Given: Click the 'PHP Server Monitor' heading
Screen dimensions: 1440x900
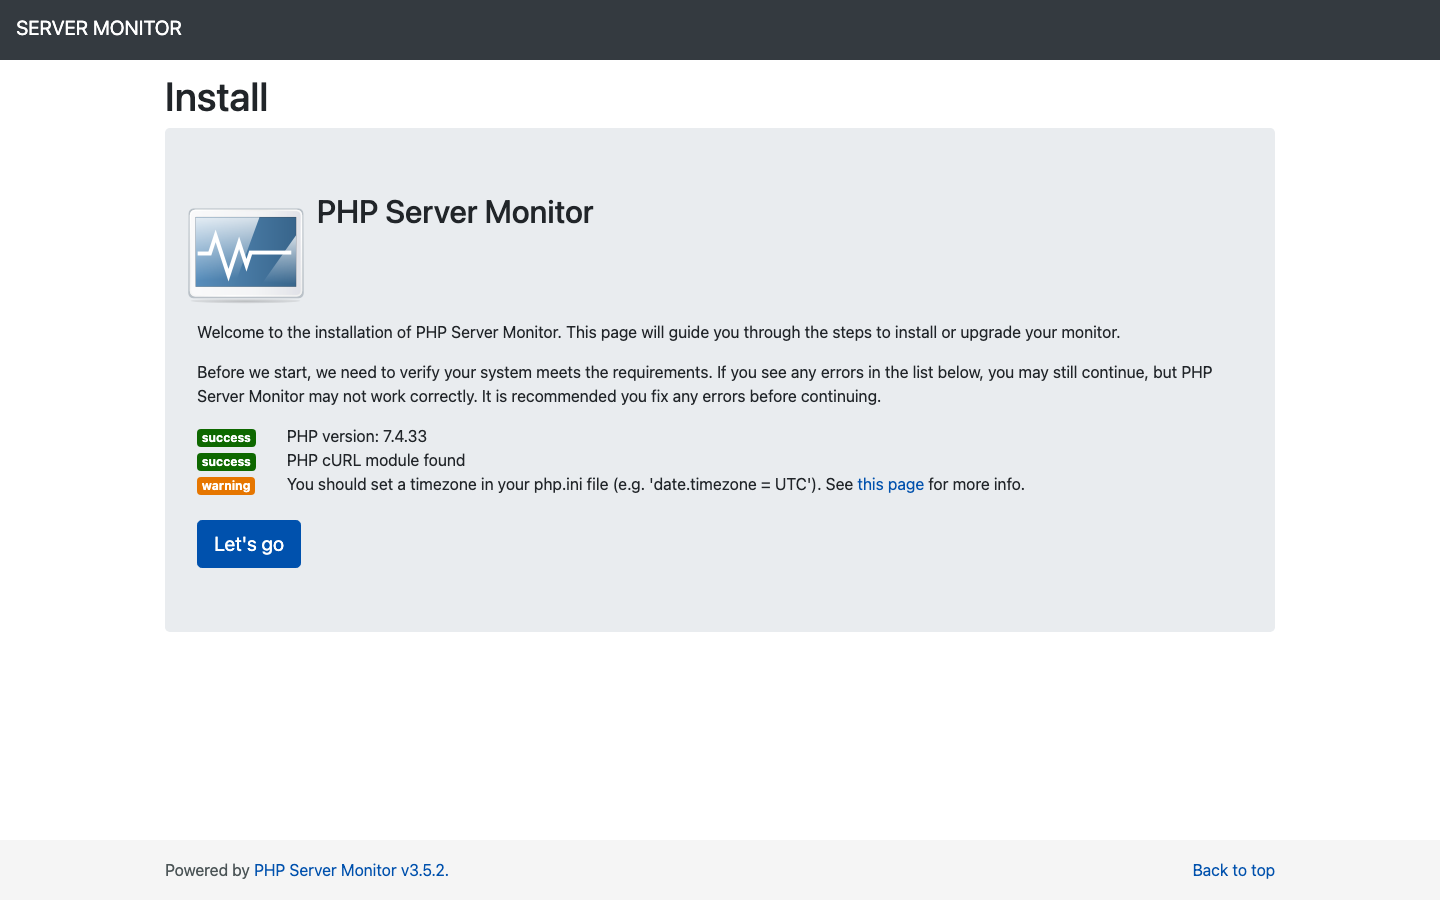Looking at the screenshot, I should tap(455, 212).
